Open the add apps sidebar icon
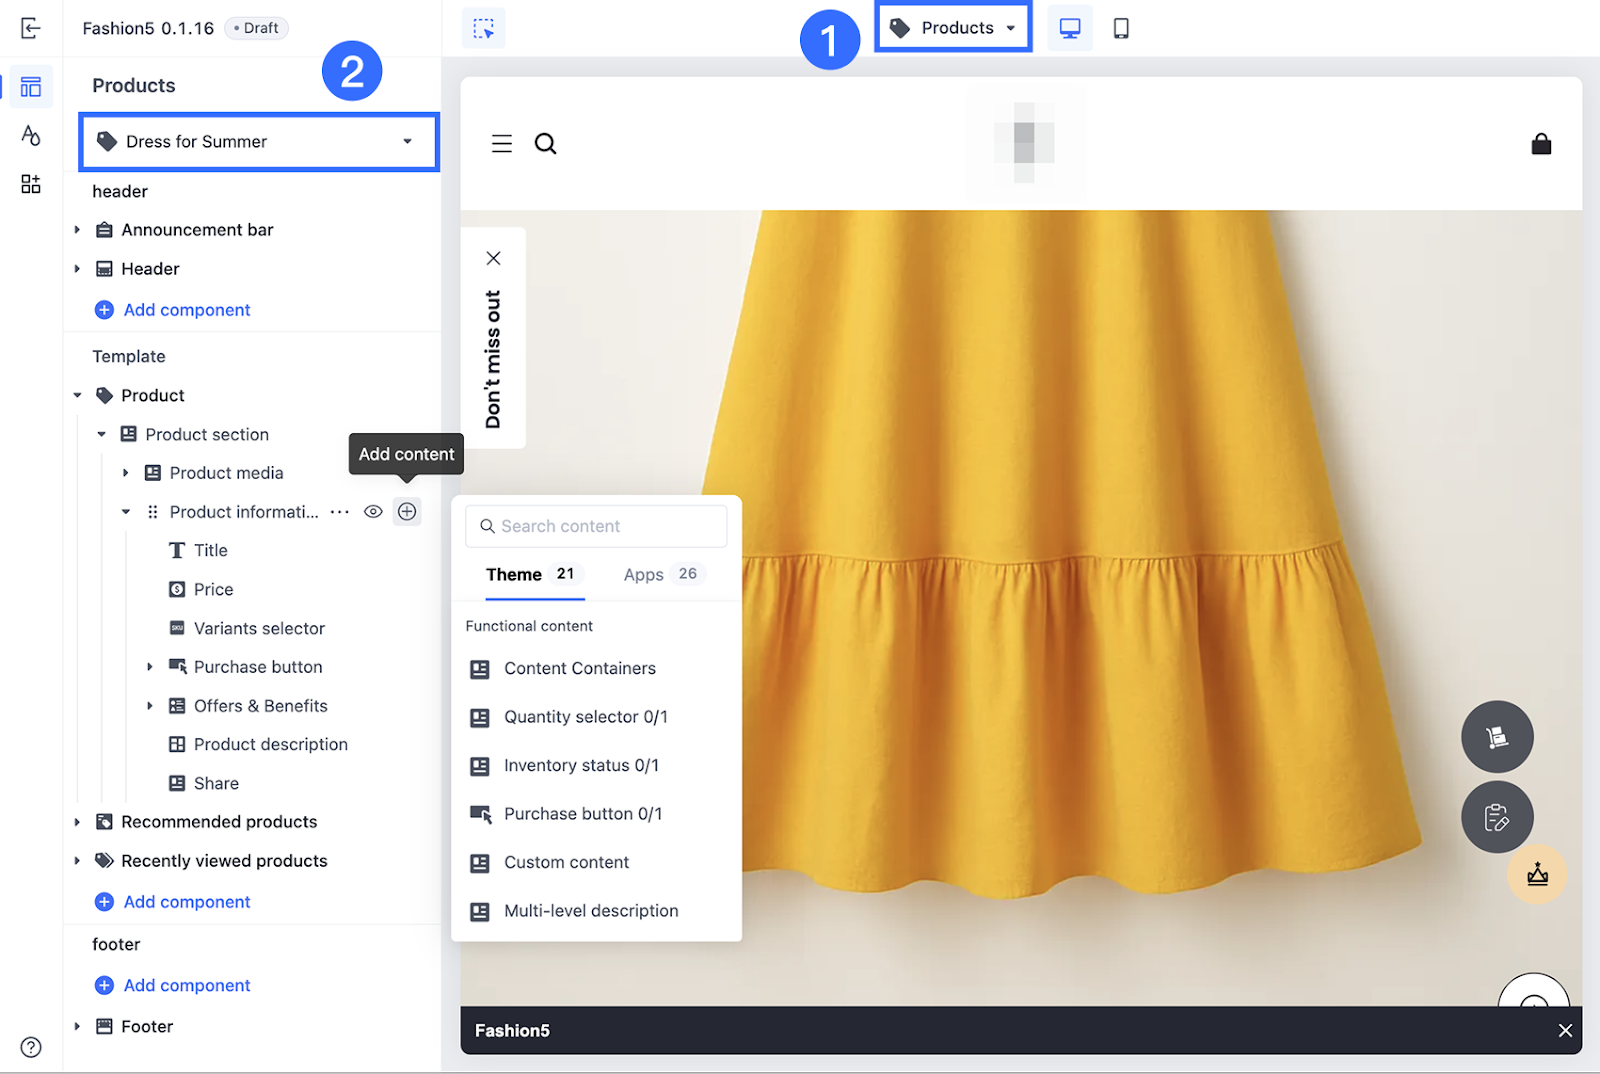Viewport: 1600px width, 1074px height. [30, 184]
